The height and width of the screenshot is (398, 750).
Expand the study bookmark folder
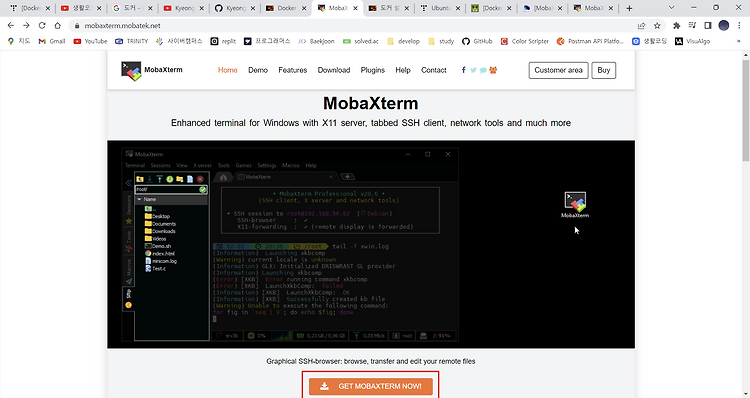click(x=441, y=41)
